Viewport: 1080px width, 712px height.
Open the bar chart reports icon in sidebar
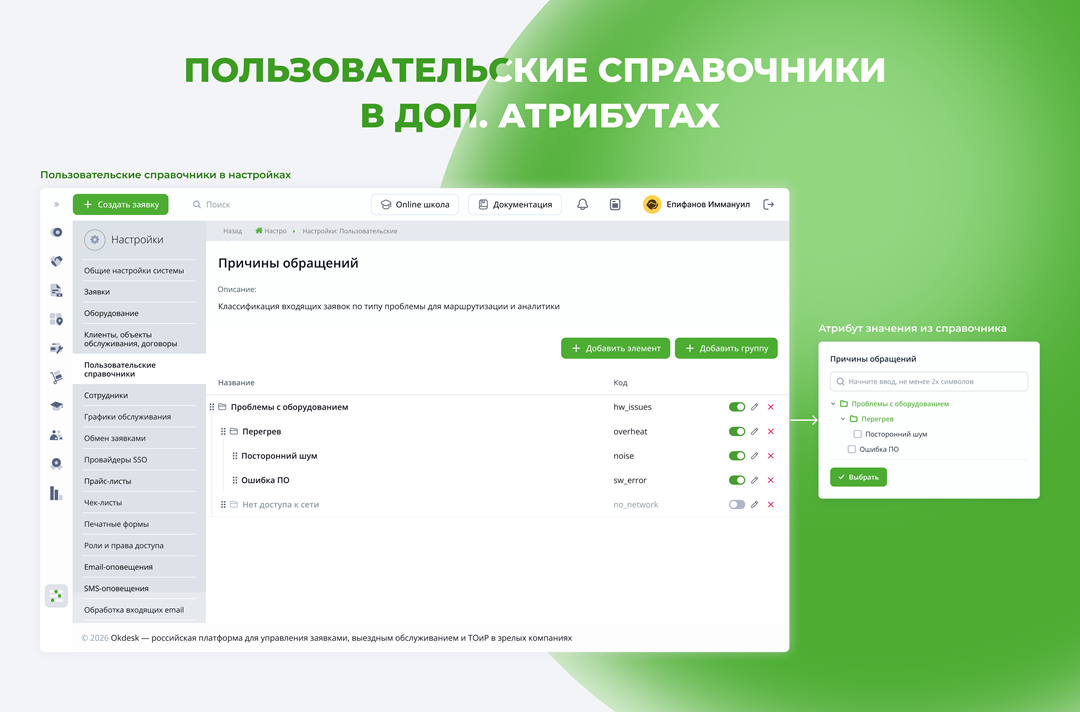pos(56,493)
